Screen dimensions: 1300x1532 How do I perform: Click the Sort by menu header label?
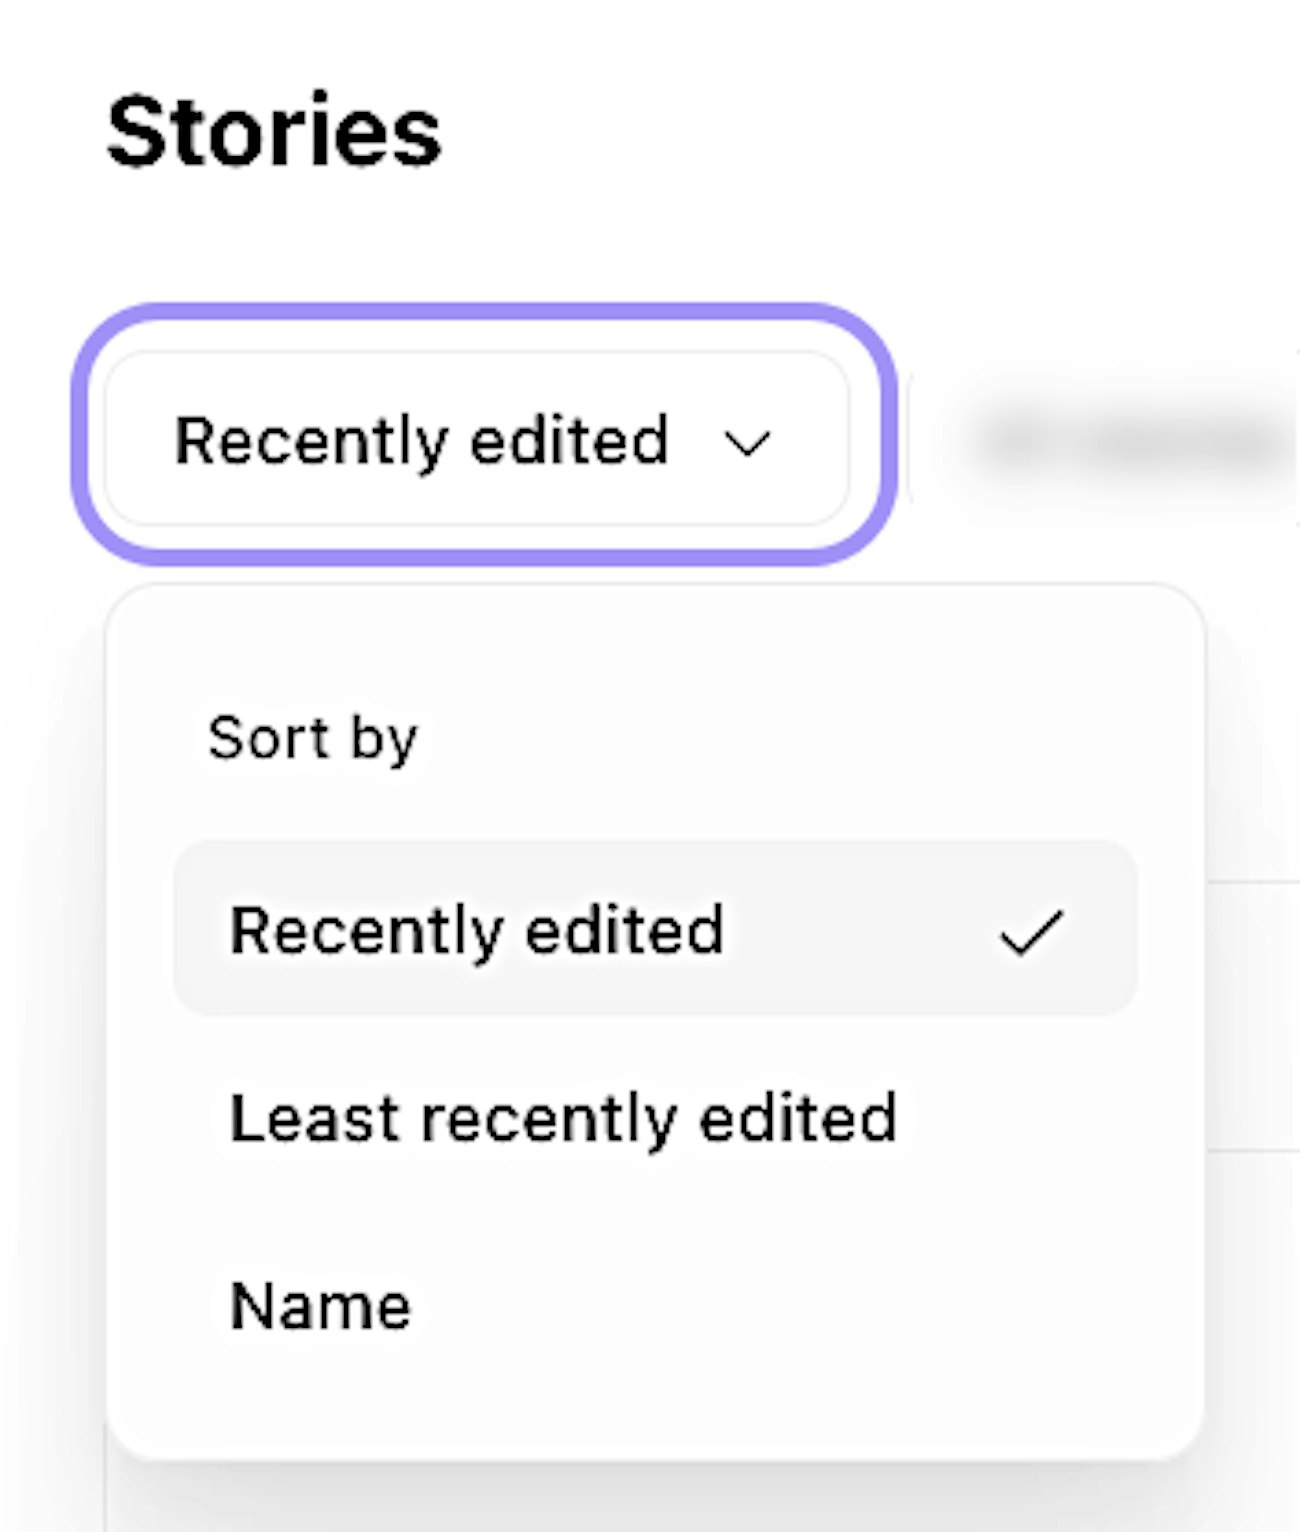(x=312, y=738)
